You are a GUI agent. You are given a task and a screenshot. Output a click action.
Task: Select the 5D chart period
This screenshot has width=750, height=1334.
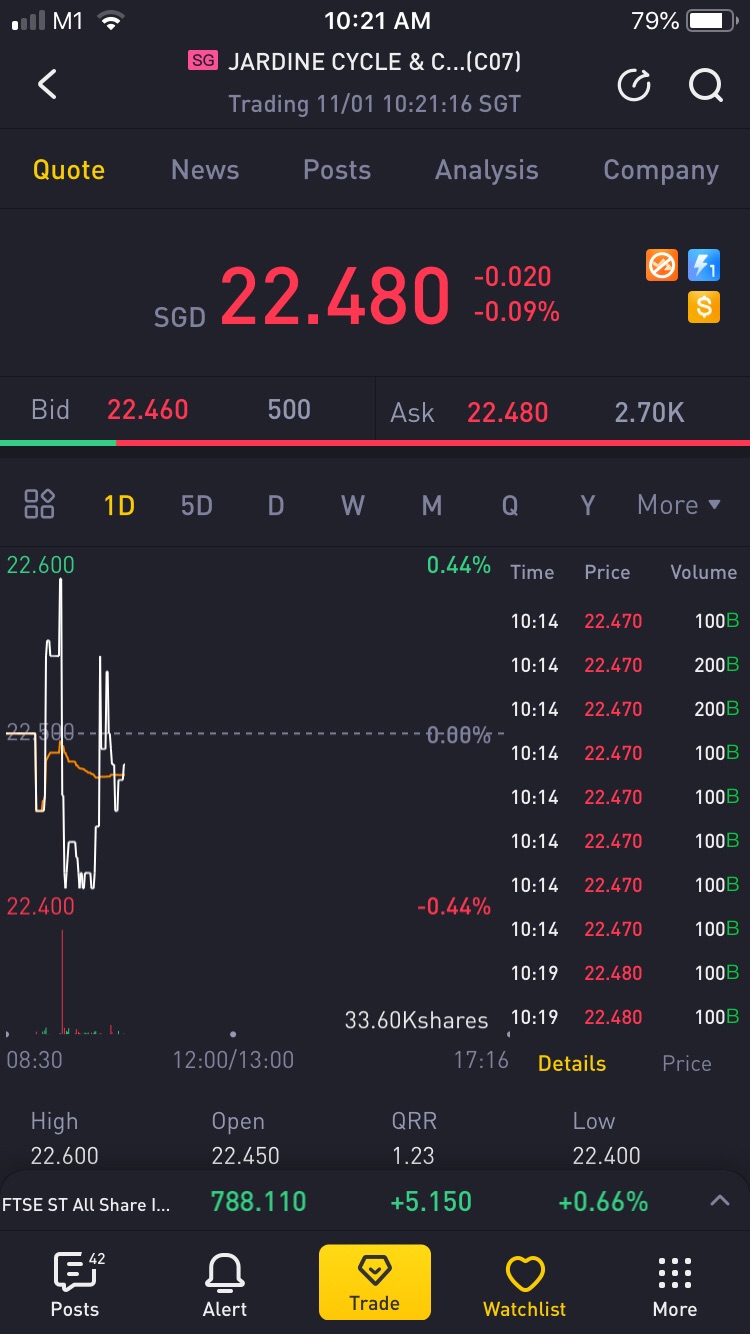pos(197,505)
